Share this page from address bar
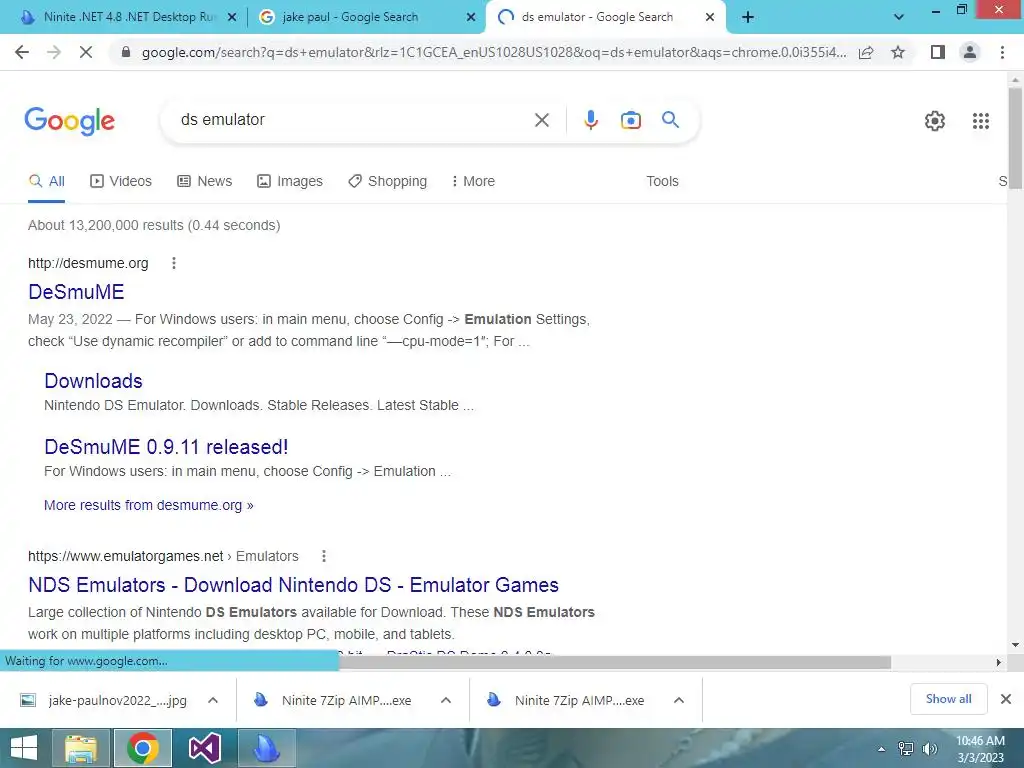Screen dimensions: 1024x768 [x=866, y=52]
